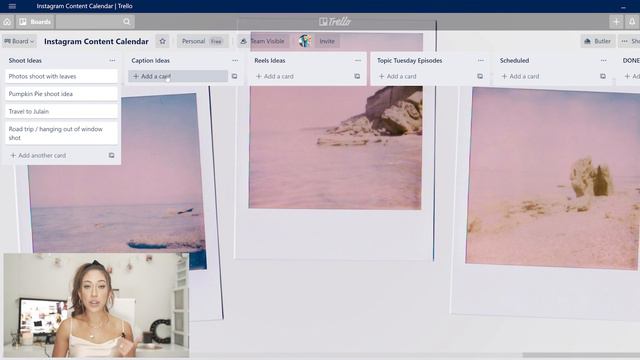Open Show Menu ellipsis button
This screenshot has width=640, height=360.
(629, 41)
